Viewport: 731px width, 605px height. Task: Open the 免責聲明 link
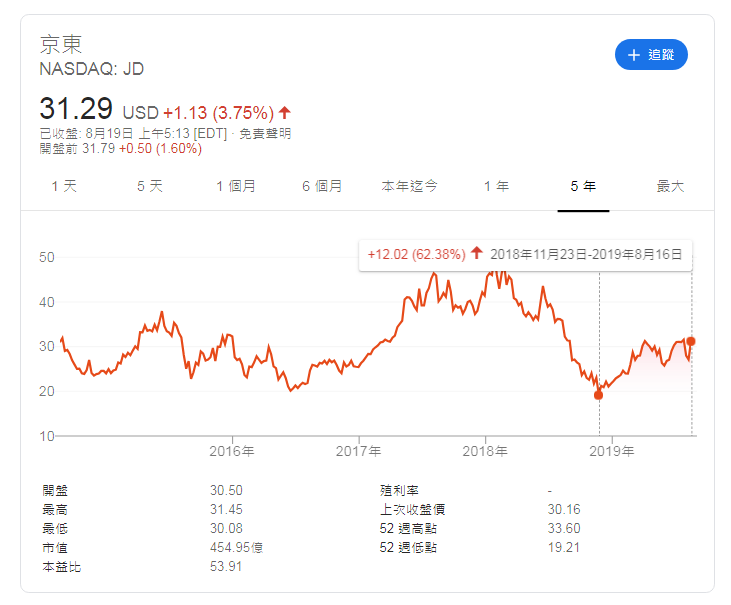point(265,133)
